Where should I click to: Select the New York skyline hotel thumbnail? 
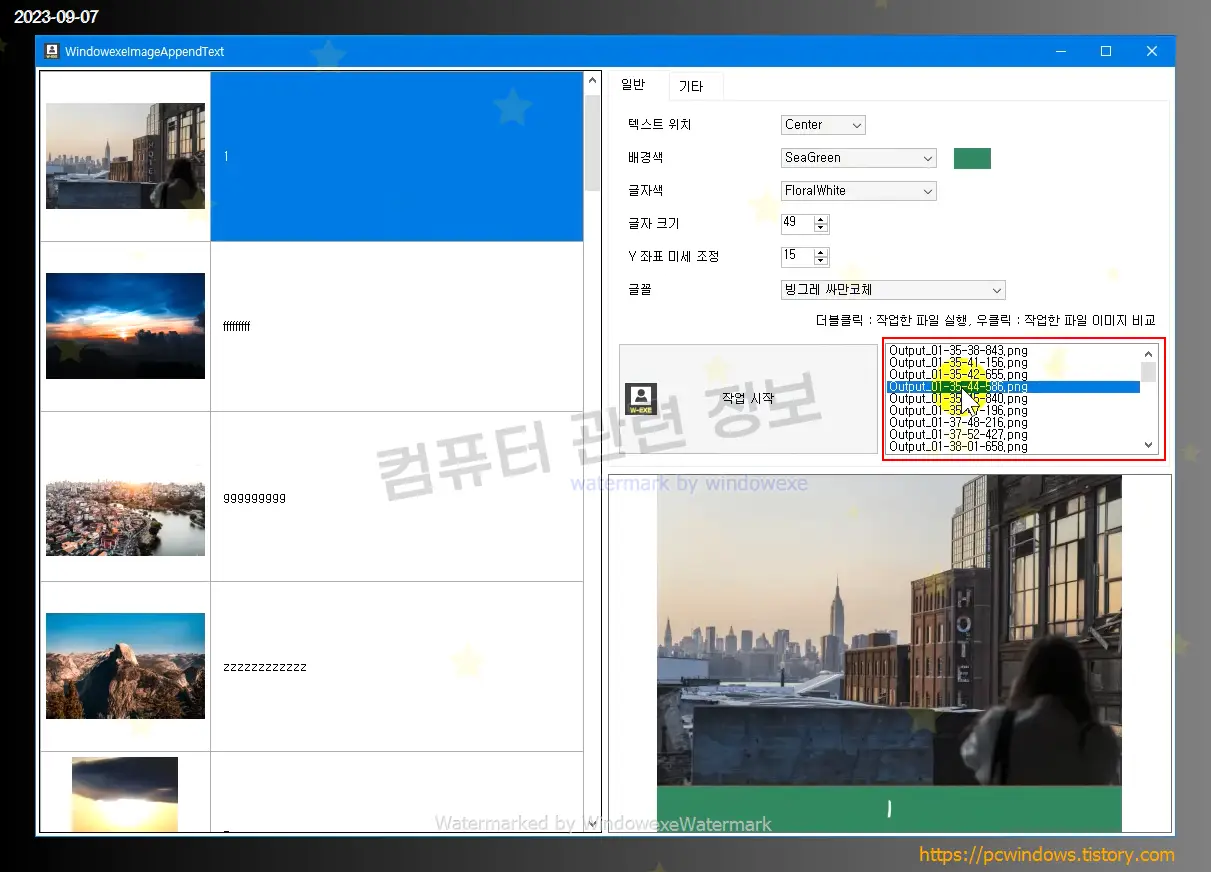pyautogui.click(x=125, y=156)
